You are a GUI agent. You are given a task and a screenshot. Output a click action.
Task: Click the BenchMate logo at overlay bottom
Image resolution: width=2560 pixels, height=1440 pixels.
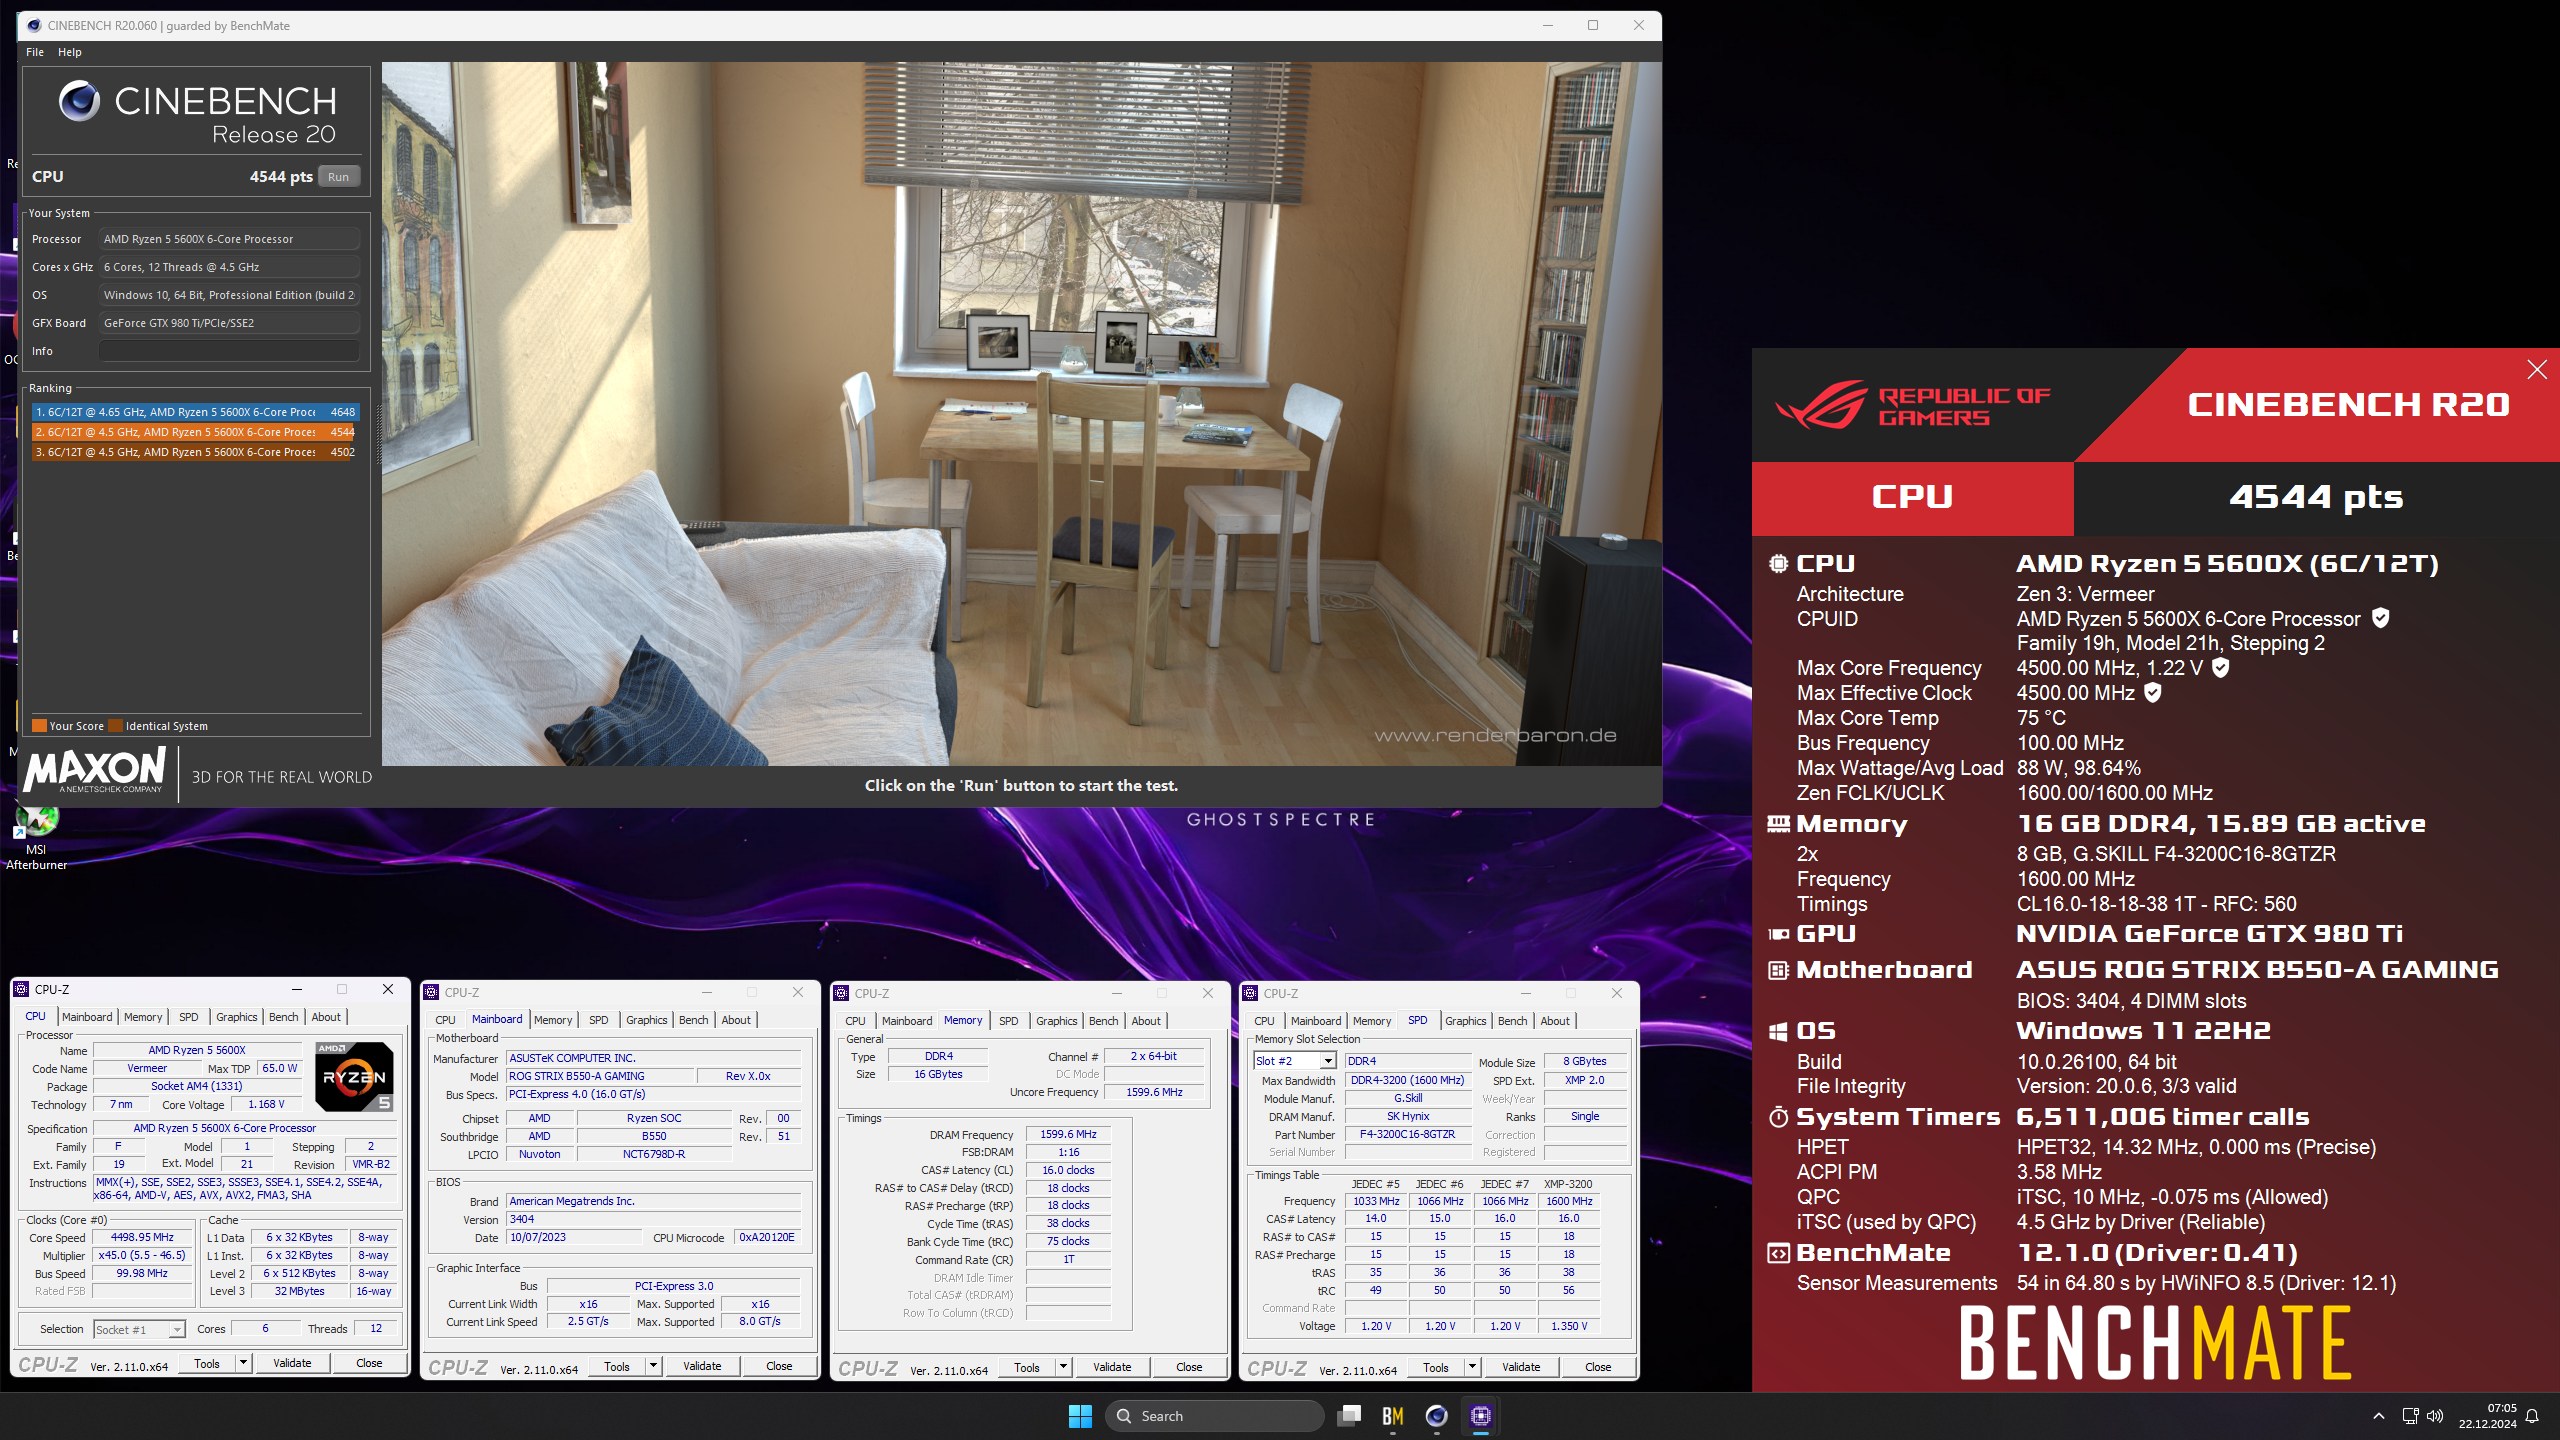[x=2155, y=1343]
